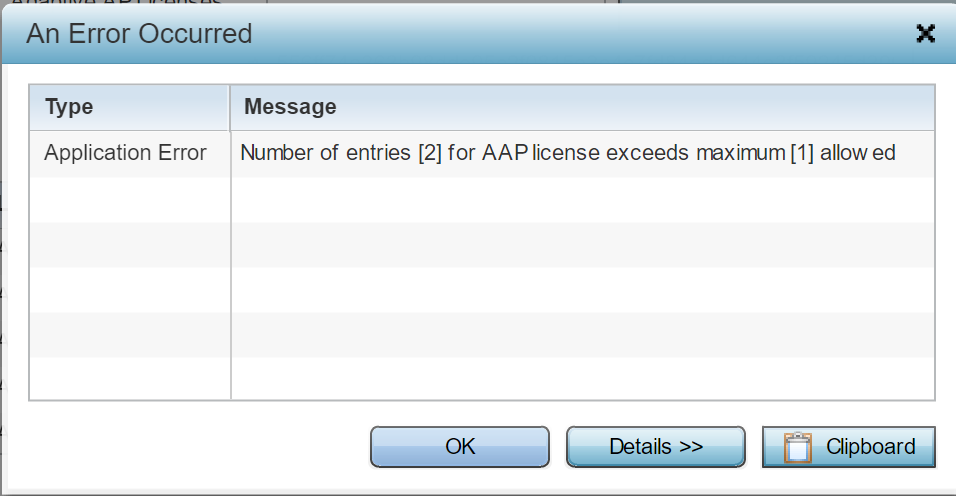
Task: Select the second empty row in Message column
Action: 582,244
